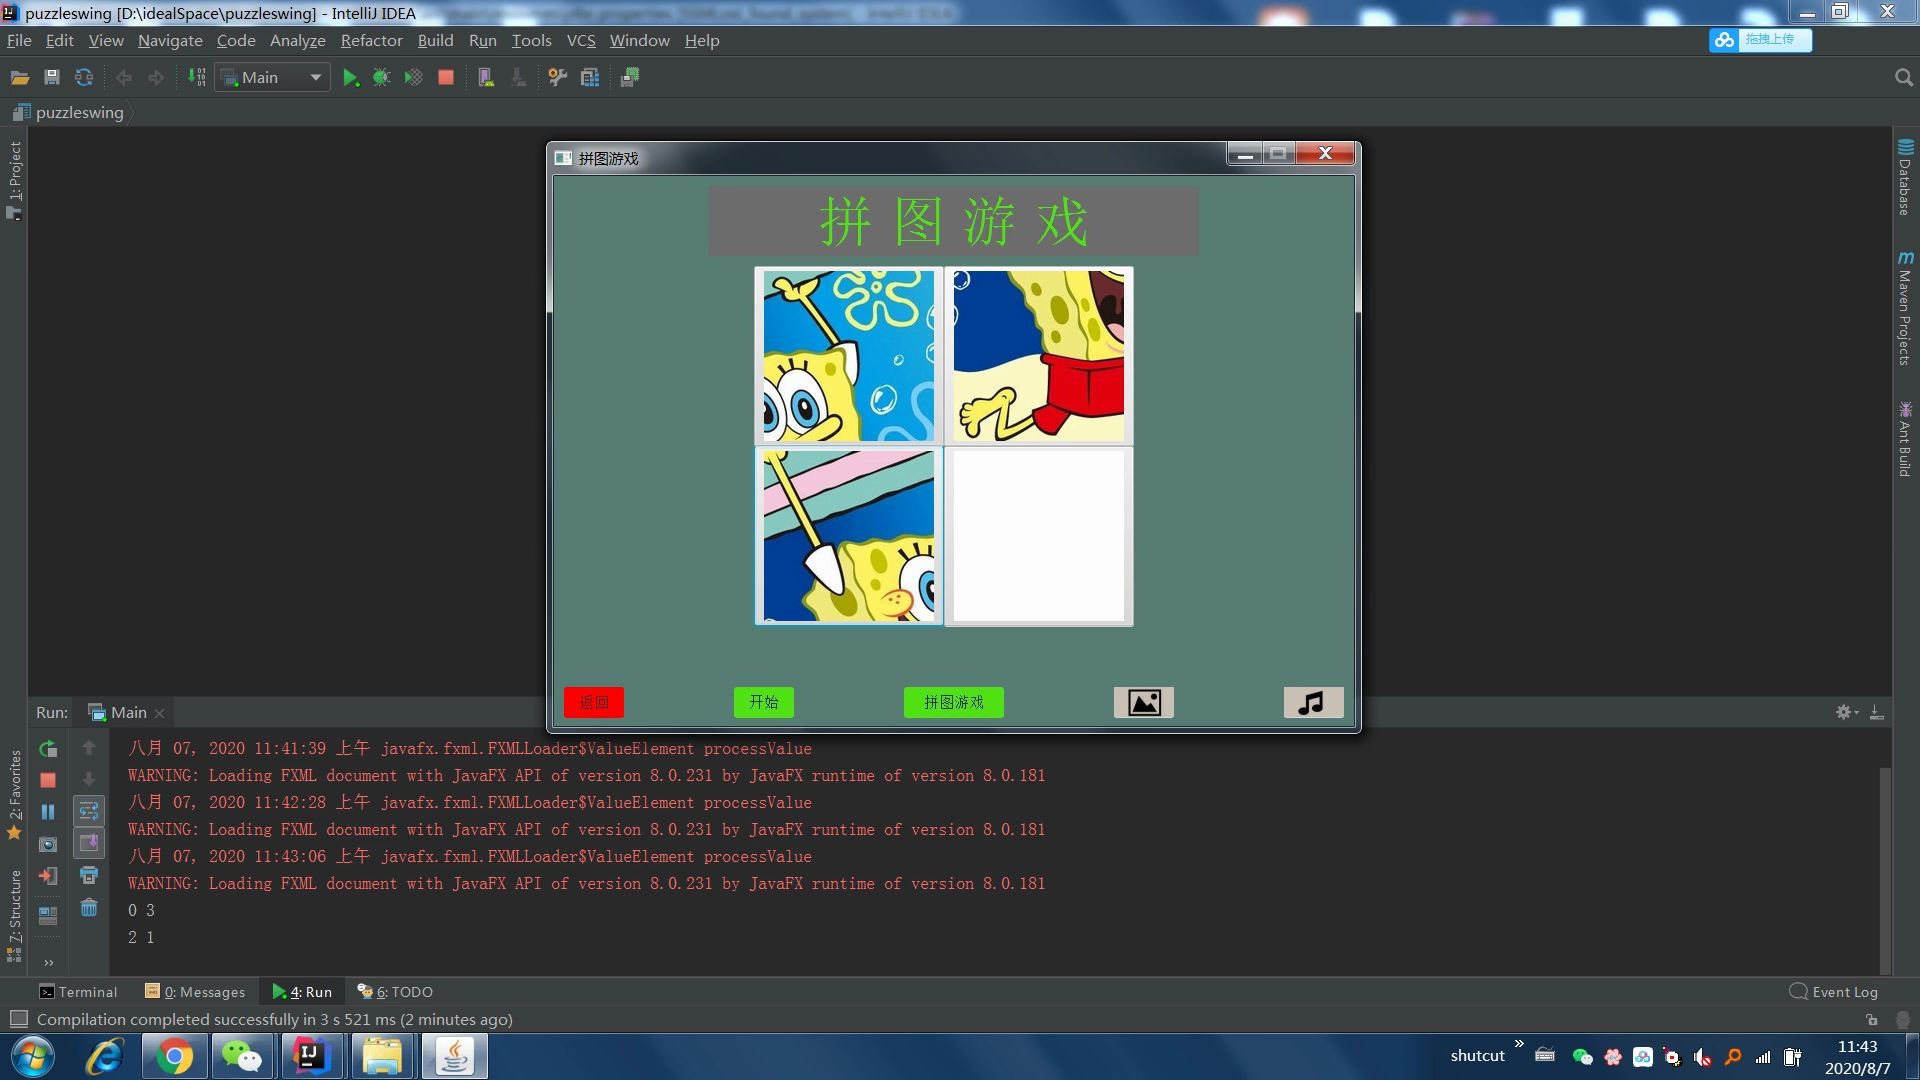Click the Exit icon in the Run panel
1920x1080 pixels.
click(48, 876)
